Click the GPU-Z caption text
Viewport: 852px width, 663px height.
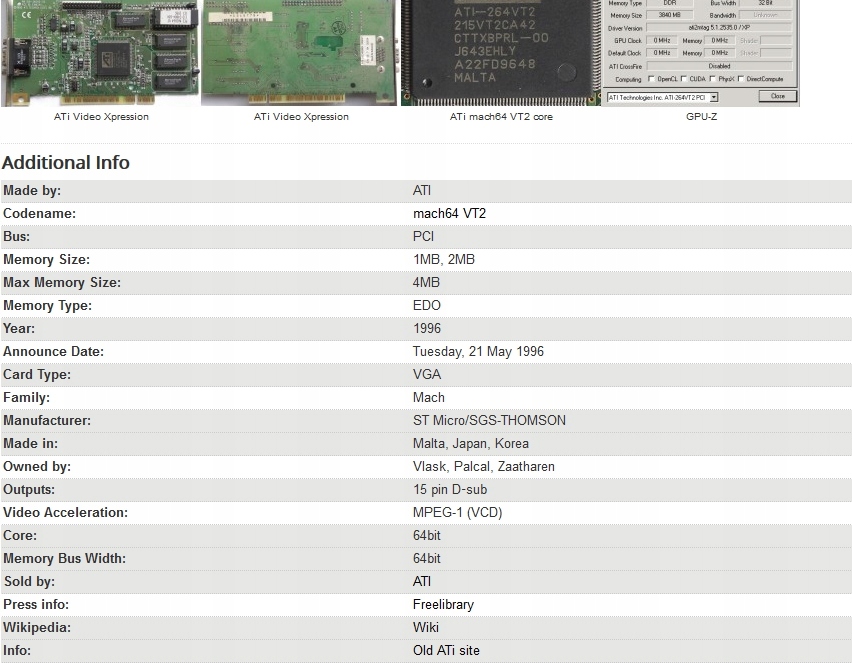point(701,116)
